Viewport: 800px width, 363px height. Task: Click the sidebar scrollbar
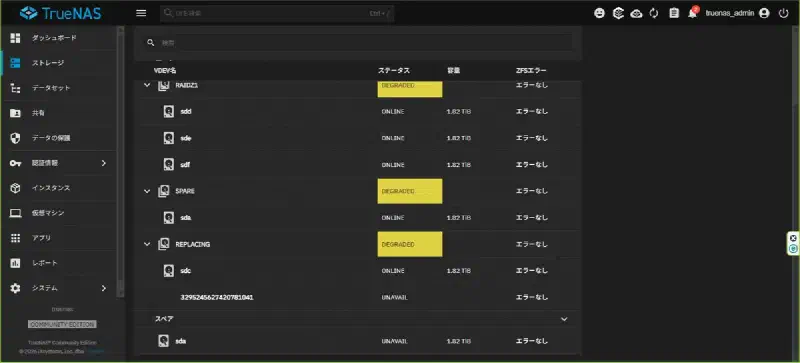pos(120,161)
